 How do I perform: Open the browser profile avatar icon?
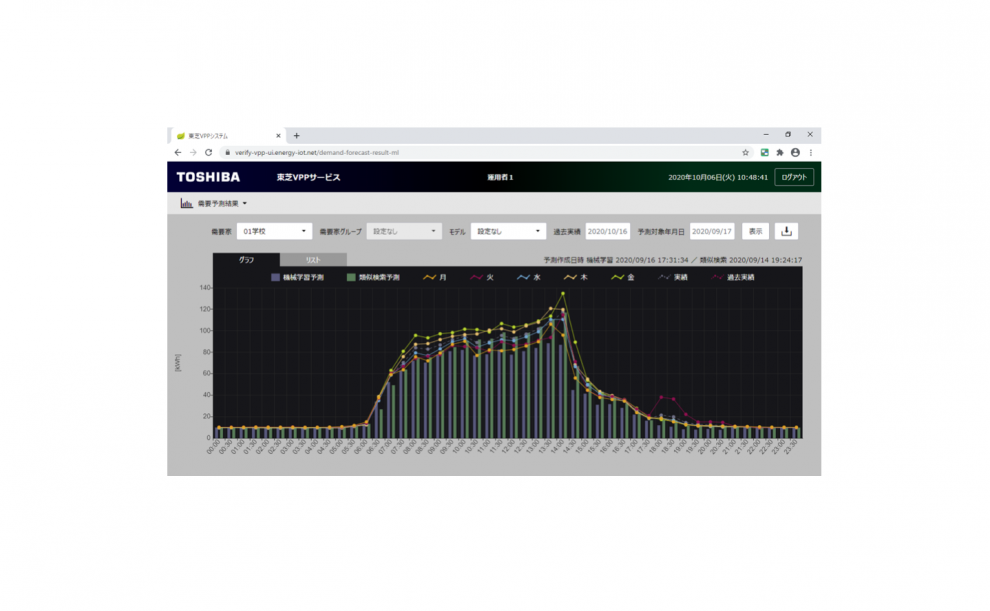tap(796, 153)
